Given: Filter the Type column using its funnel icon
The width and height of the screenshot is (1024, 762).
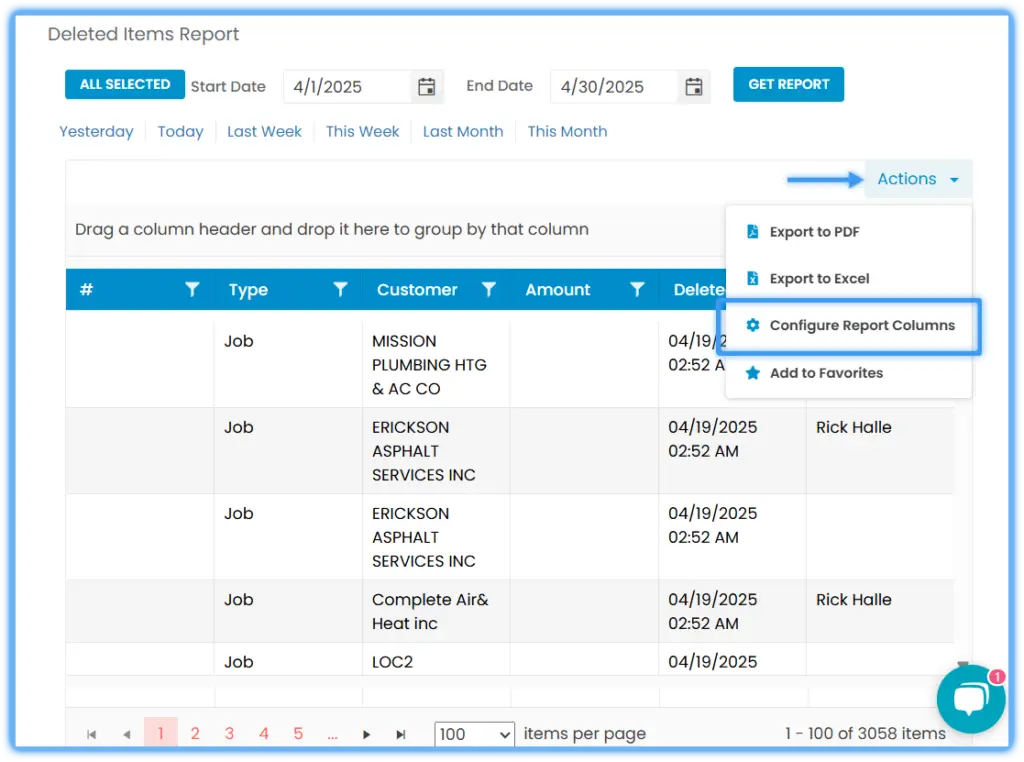Looking at the screenshot, I should [x=340, y=289].
